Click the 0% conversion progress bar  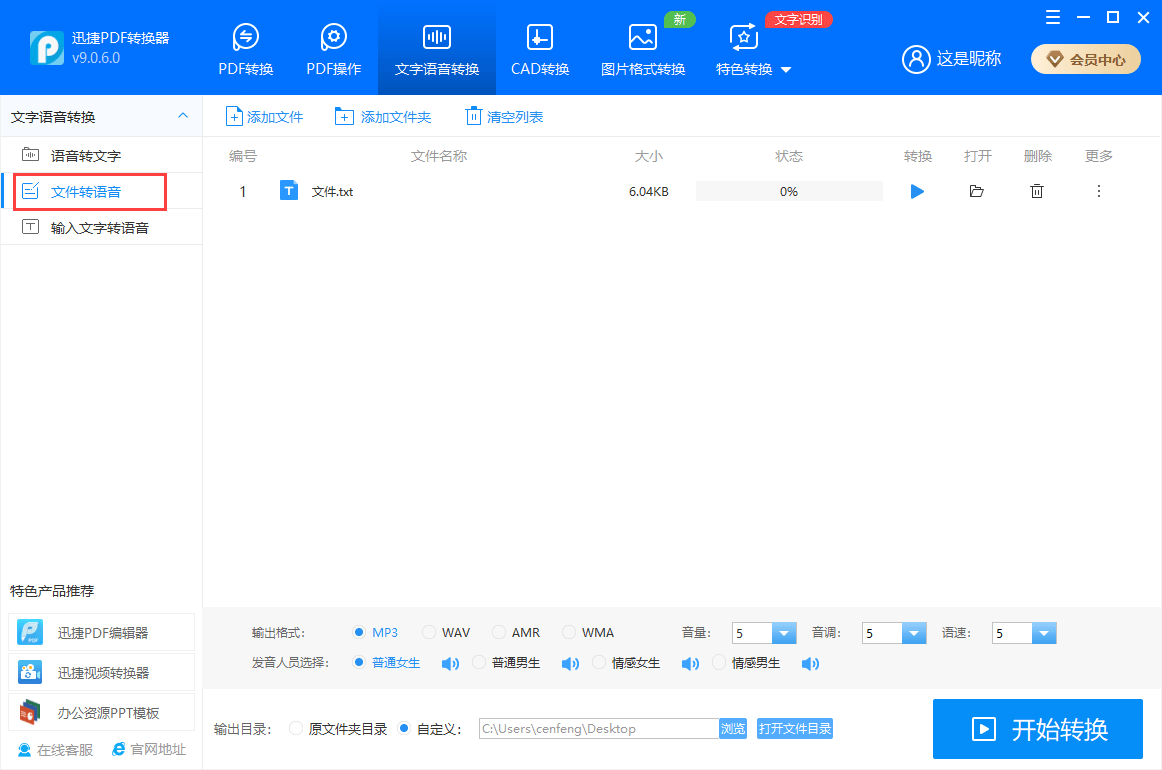(x=789, y=191)
